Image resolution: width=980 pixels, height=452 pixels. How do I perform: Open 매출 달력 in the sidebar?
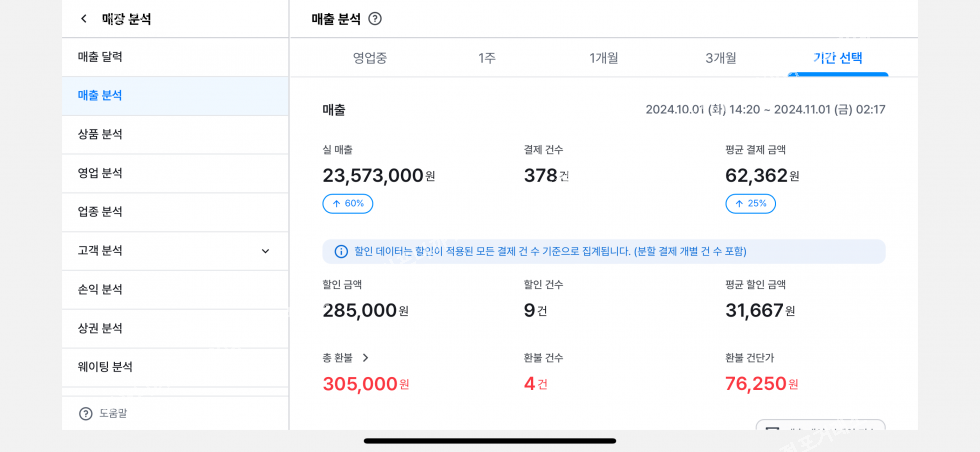(x=100, y=57)
